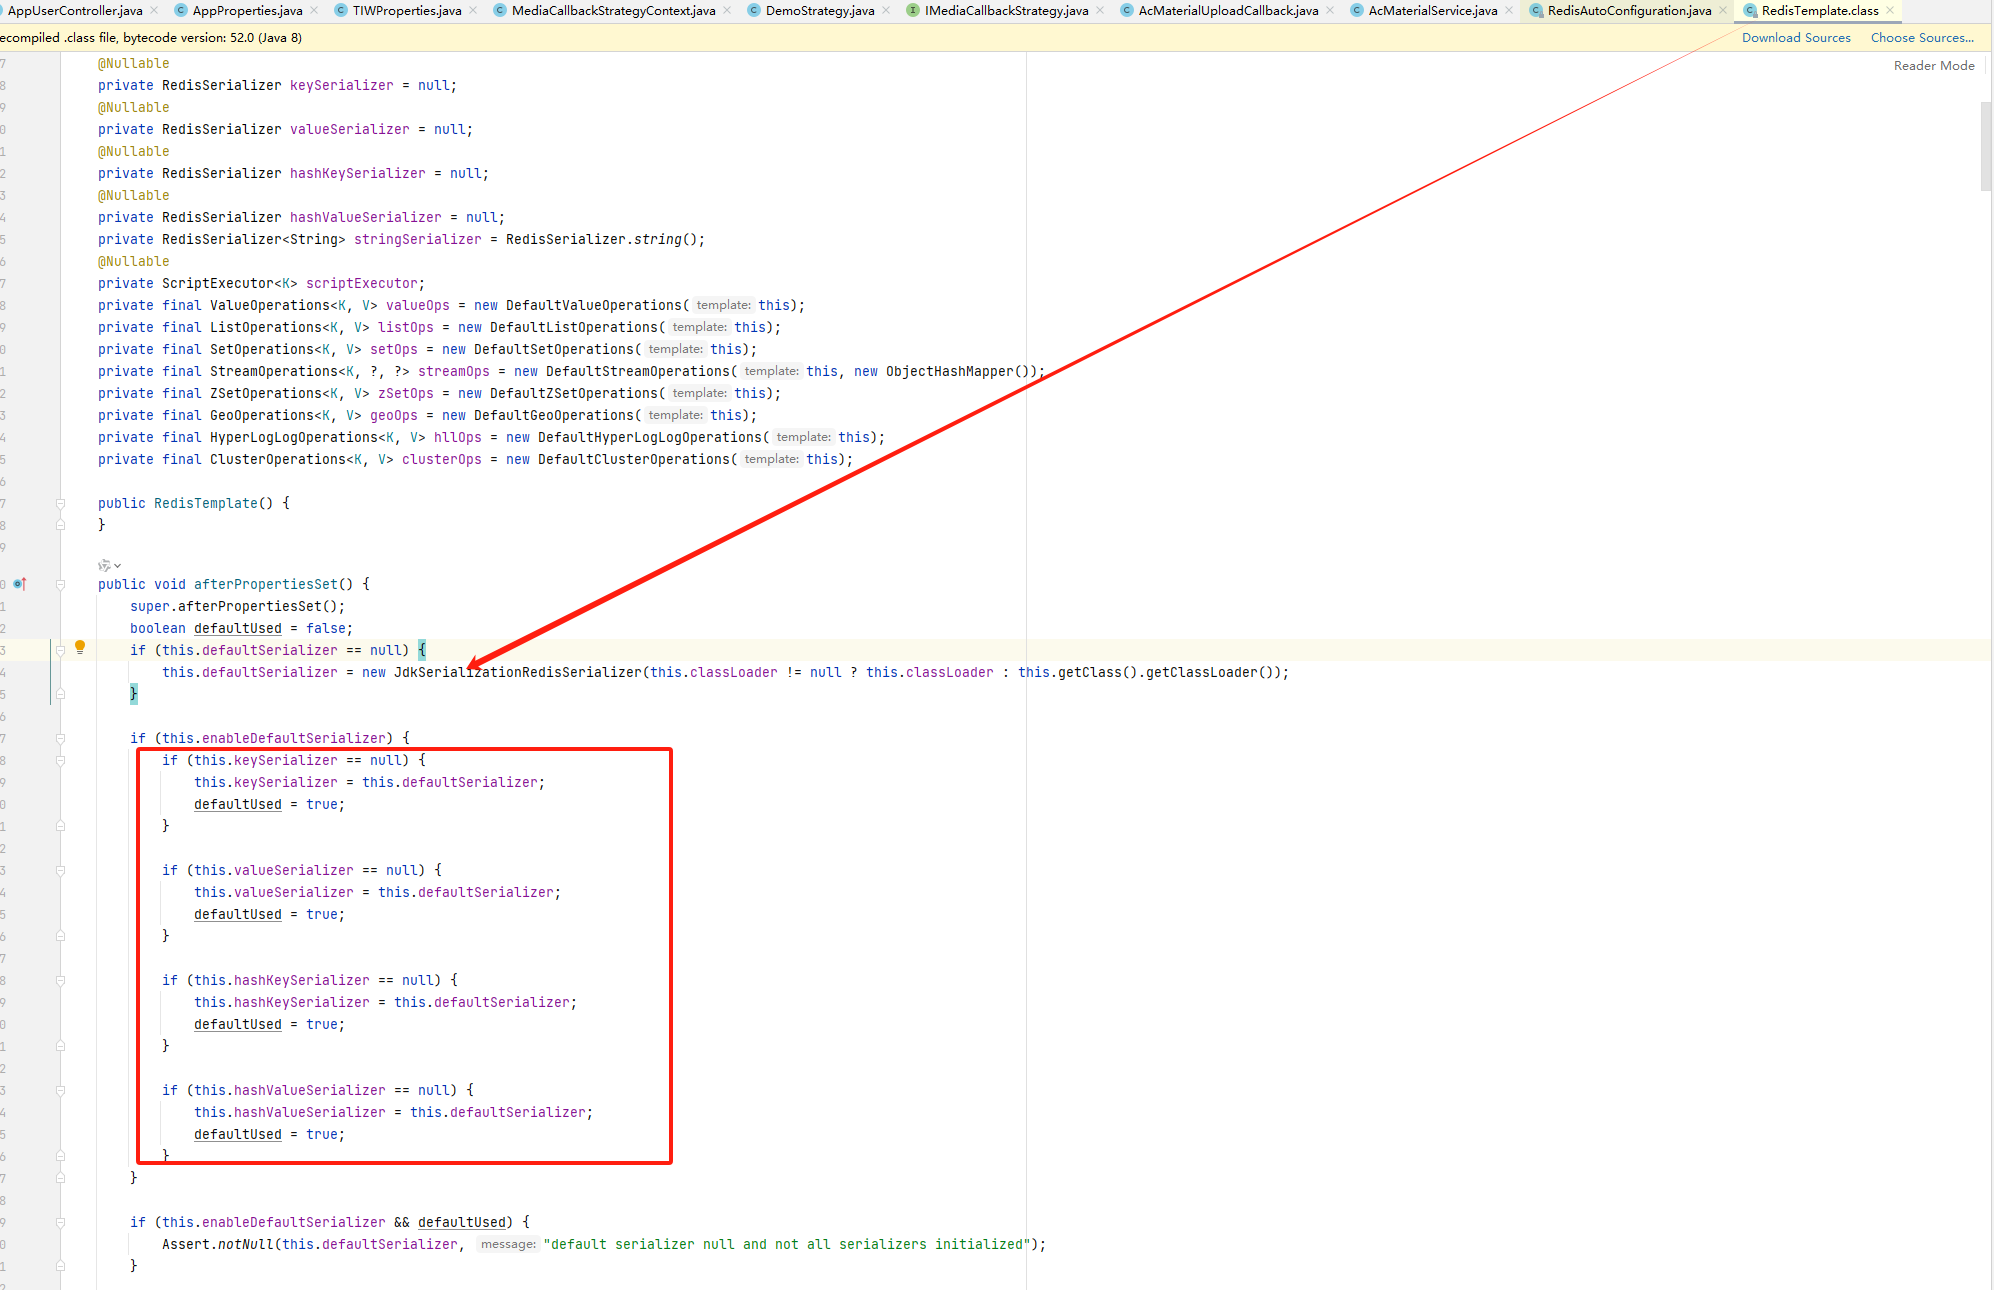Click the implements-method gutter icon beside afterPropertiesSet
This screenshot has width=1994, height=1290.
[x=19, y=584]
